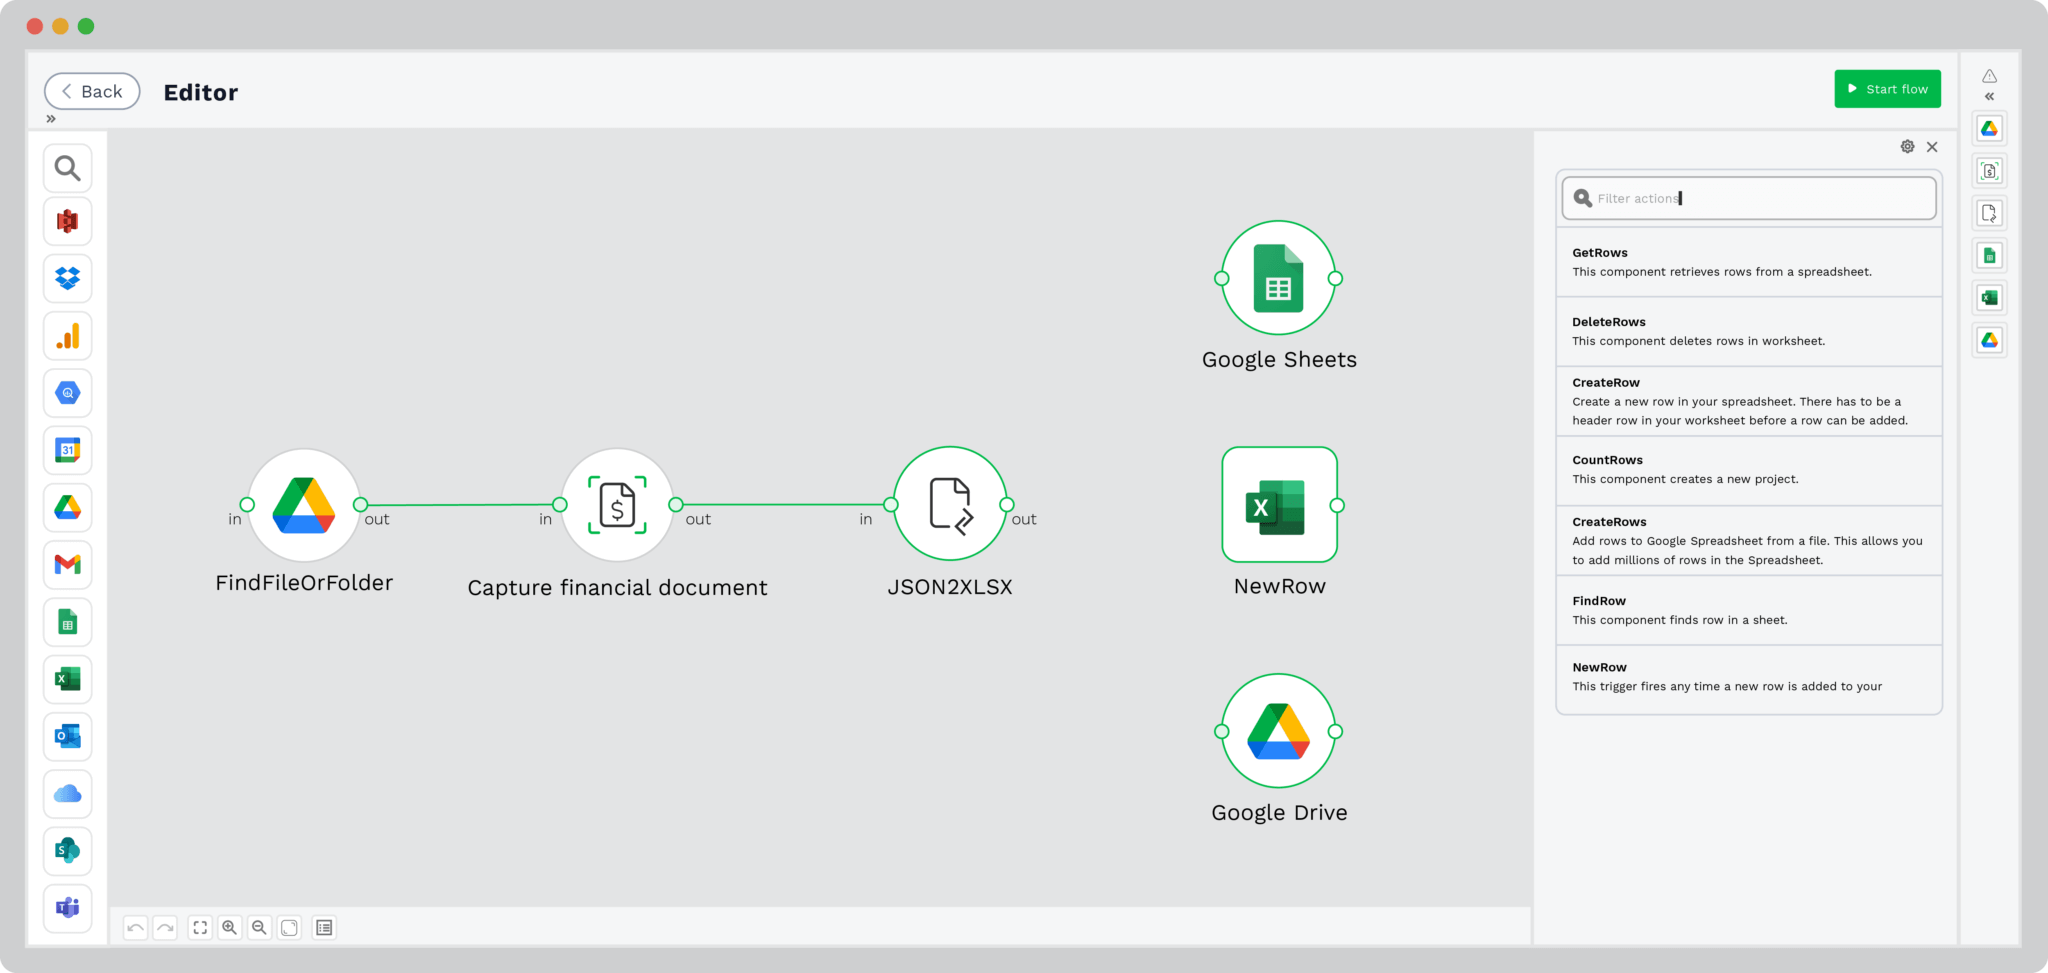The image size is (2048, 973).
Task: Collapse the right flow-steps rail
Action: point(1989,97)
